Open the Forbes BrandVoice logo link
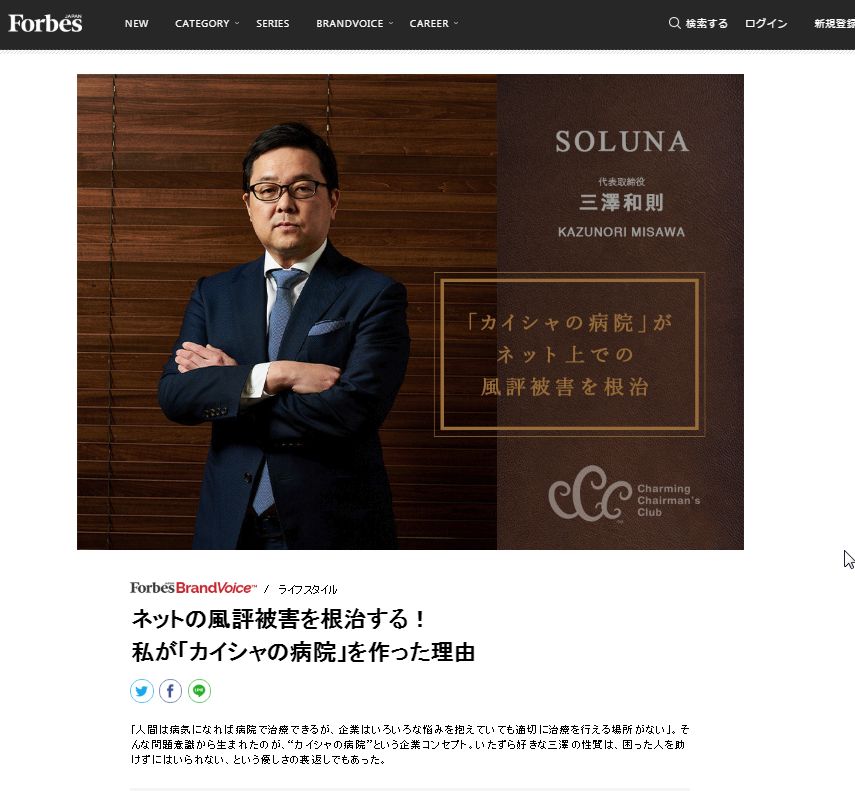This screenshot has width=855, height=791. click(x=193, y=588)
